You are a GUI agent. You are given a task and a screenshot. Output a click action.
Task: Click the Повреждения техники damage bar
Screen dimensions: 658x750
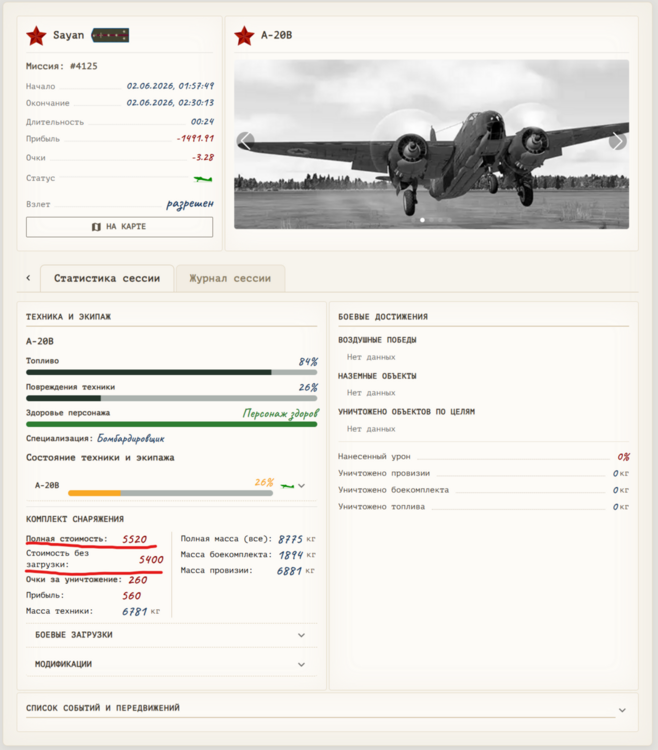(x=171, y=398)
